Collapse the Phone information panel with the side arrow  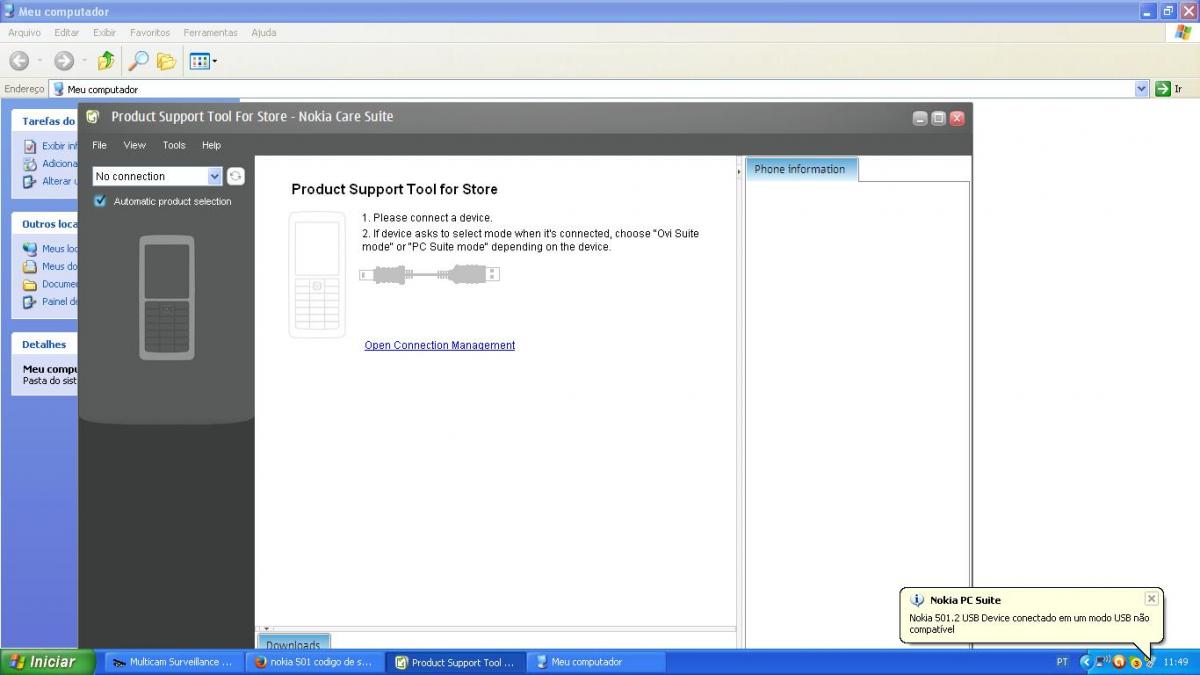tap(740, 172)
